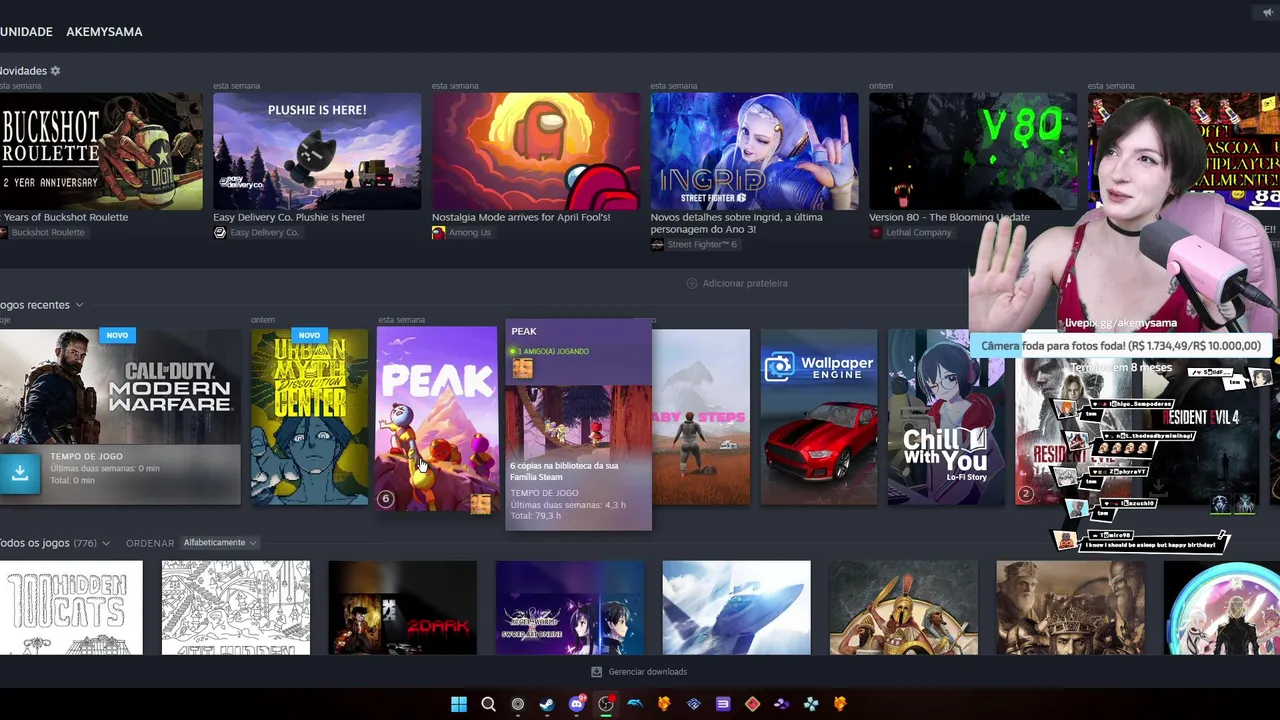Select the Chill With You cover
This screenshot has height=720, width=1280.
pyautogui.click(x=945, y=417)
